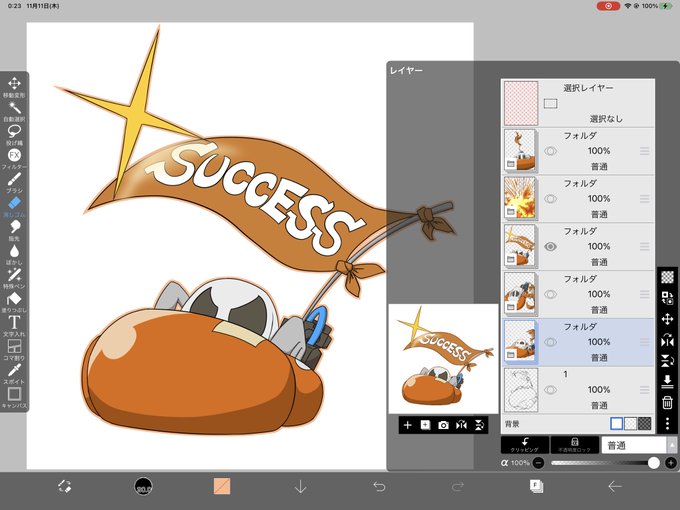
Task: Click the add special layer icon beside the plus
Action: pos(425,425)
